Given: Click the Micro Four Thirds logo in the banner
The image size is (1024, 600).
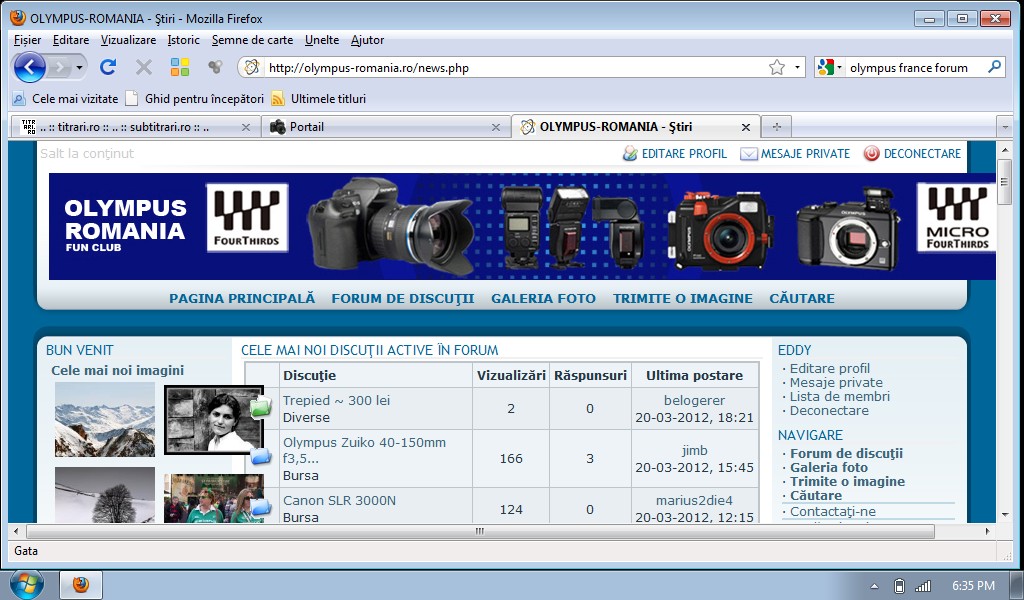Looking at the screenshot, I should tap(957, 217).
